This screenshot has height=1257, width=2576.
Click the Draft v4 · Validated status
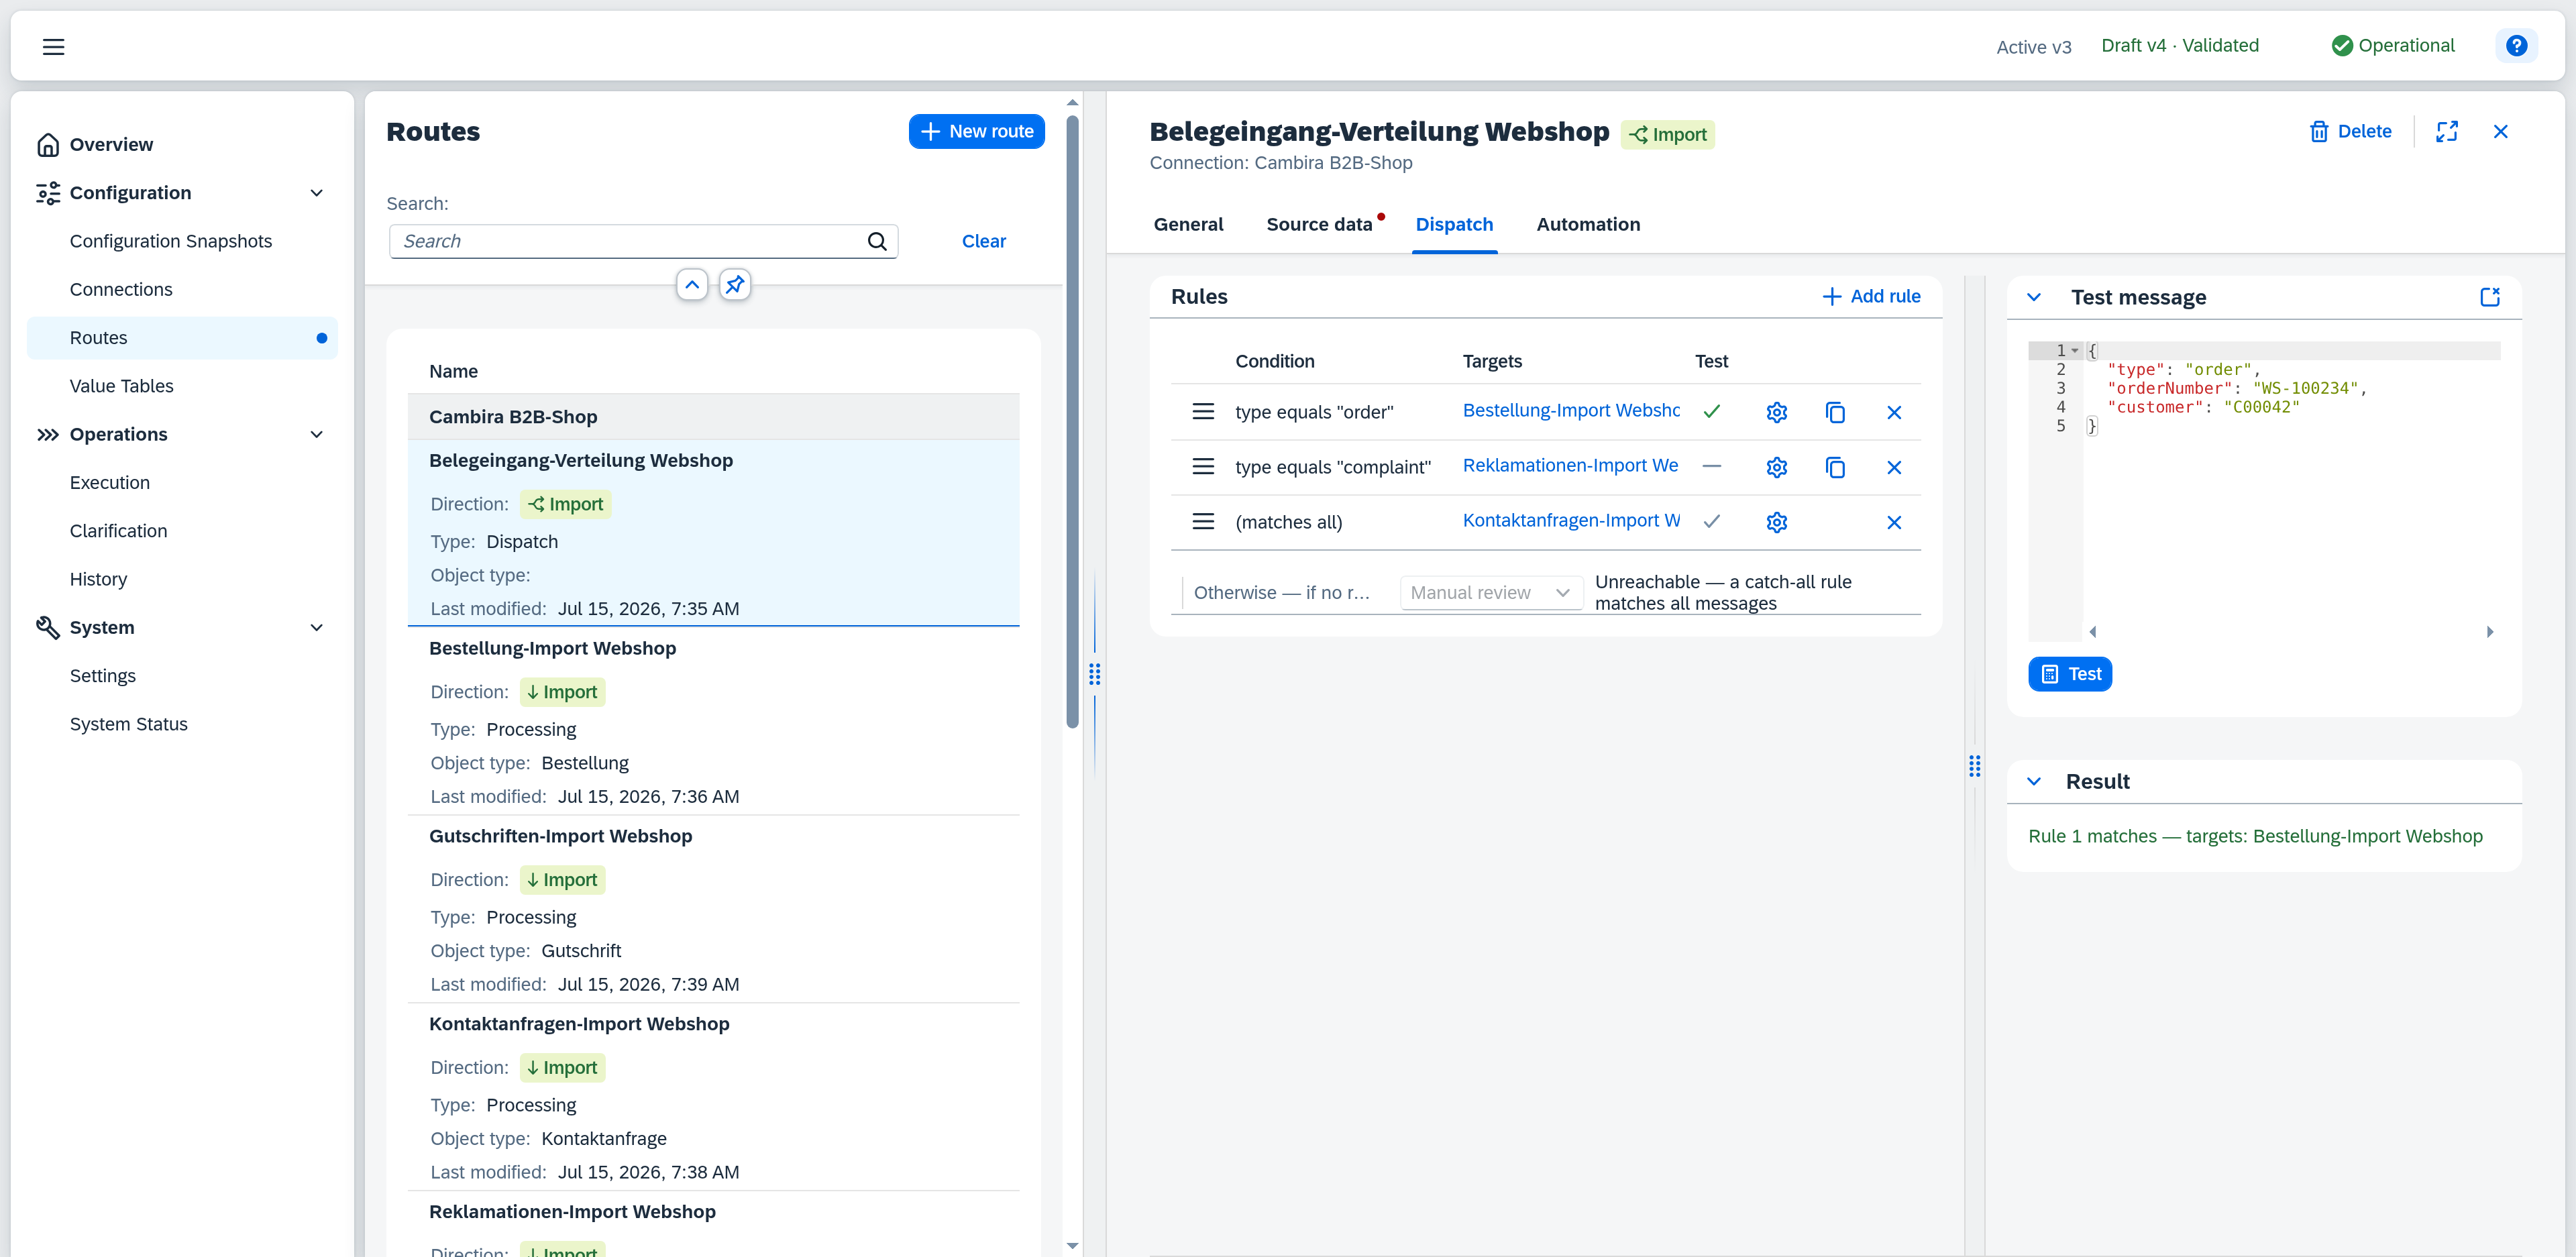[2180, 46]
